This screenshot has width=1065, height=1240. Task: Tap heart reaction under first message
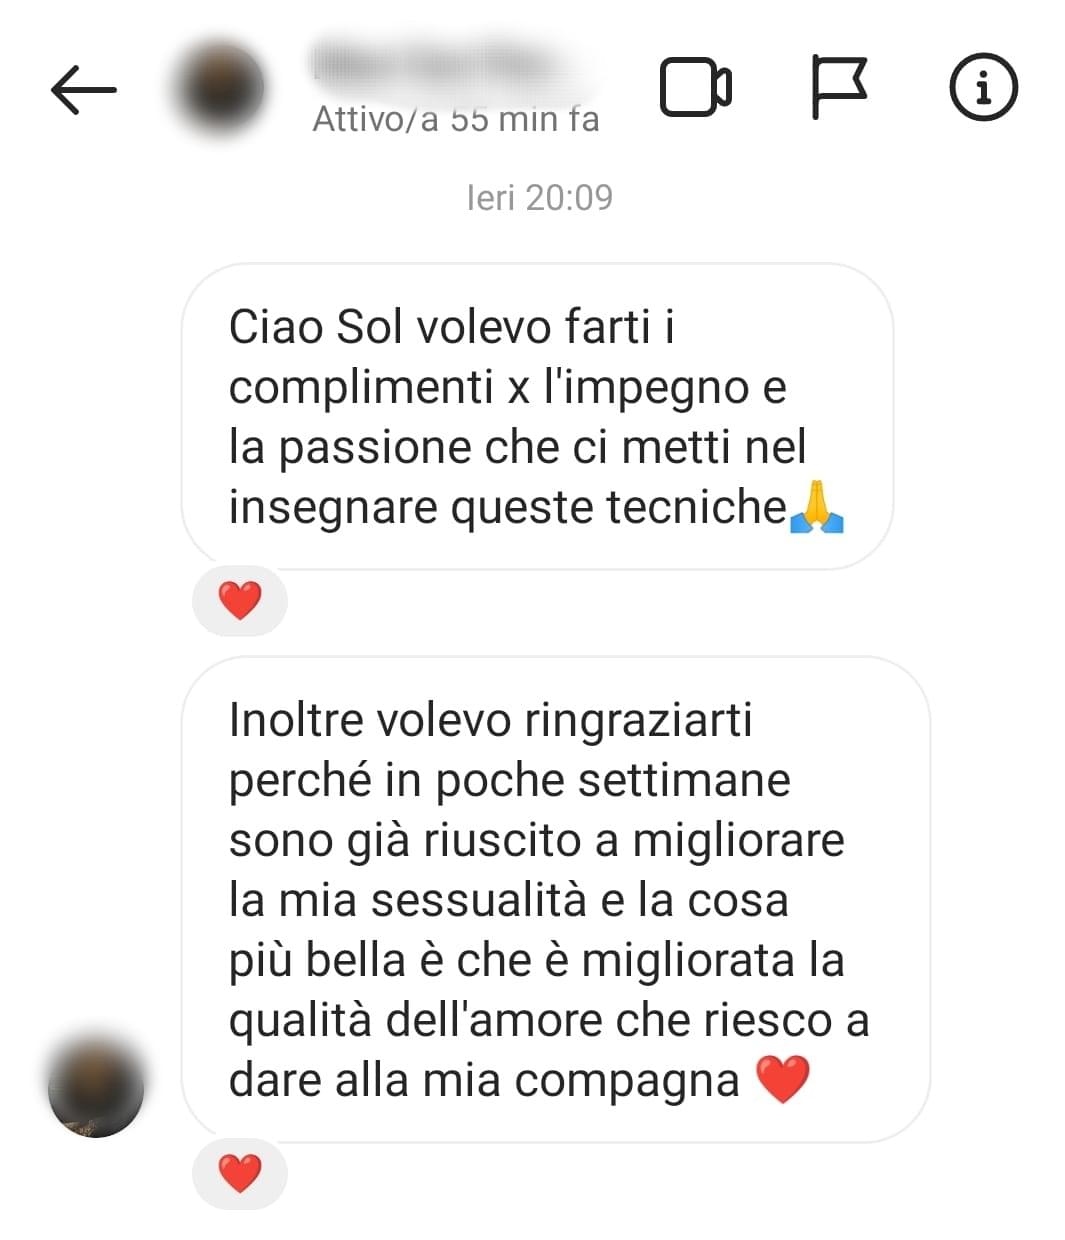click(x=240, y=601)
